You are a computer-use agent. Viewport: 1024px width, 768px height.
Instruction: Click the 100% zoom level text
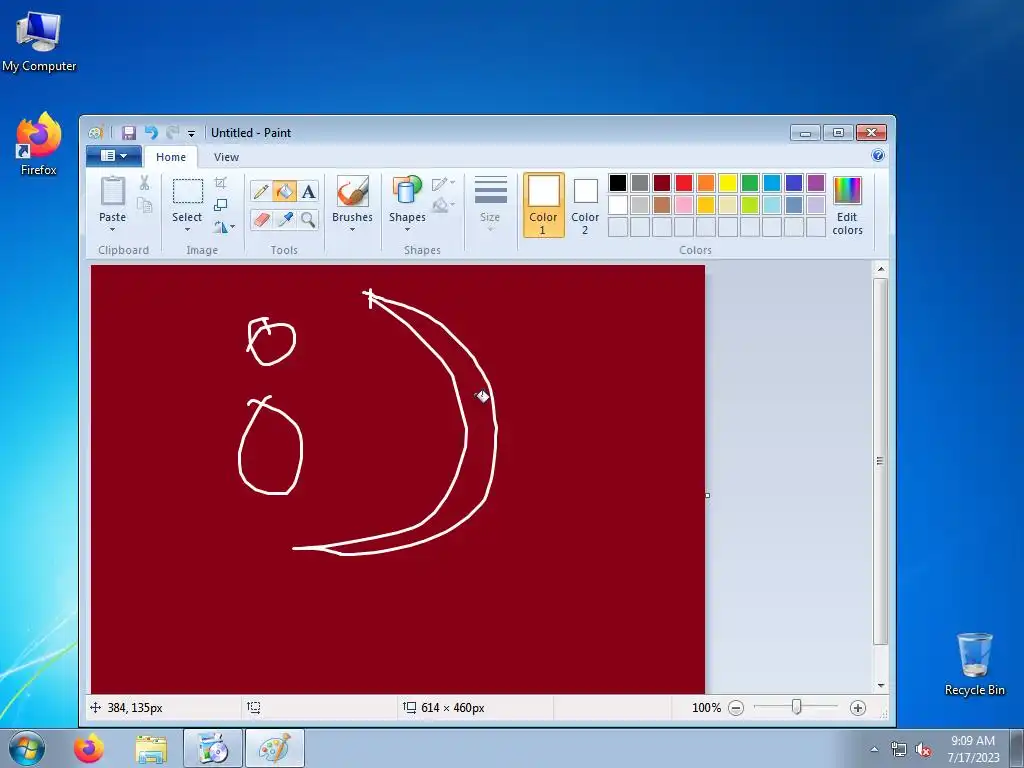pos(706,708)
